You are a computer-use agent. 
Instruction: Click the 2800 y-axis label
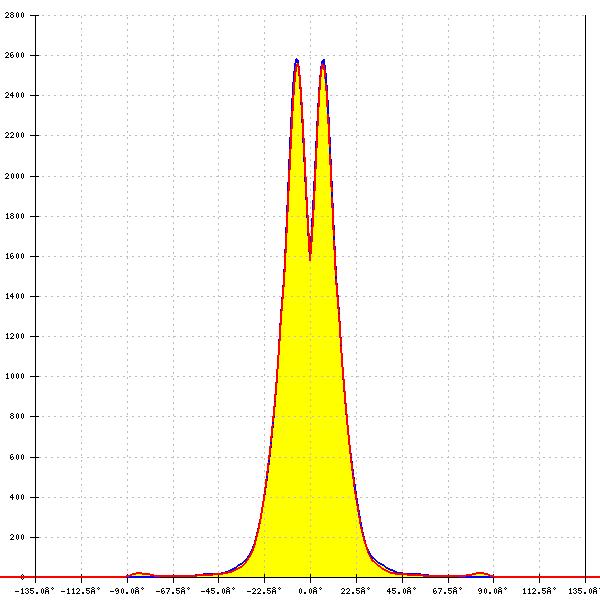coord(15,15)
